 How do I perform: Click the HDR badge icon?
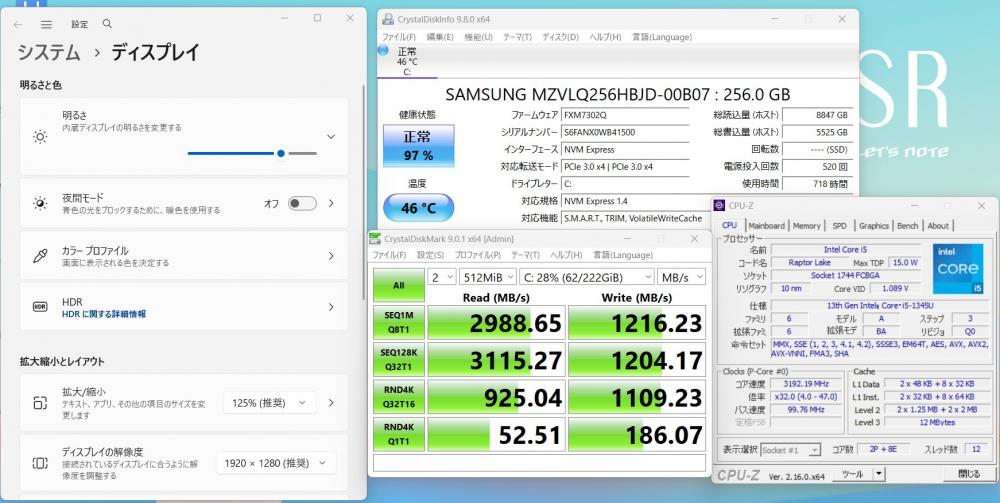tap(40, 307)
